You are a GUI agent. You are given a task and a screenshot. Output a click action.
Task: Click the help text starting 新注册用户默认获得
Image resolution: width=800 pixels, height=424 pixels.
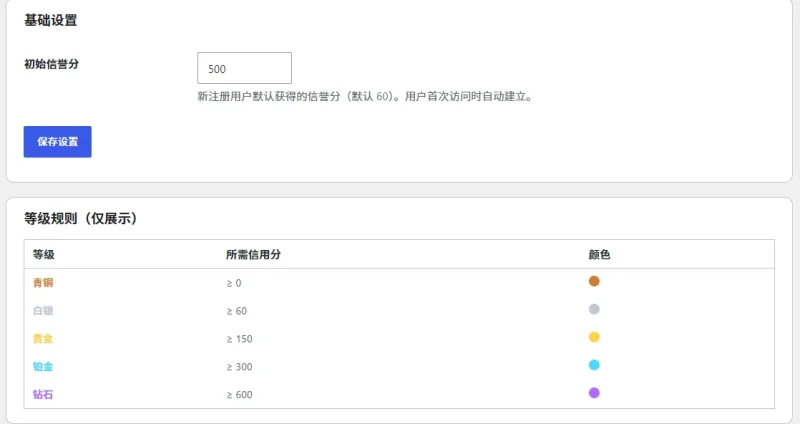(x=365, y=96)
